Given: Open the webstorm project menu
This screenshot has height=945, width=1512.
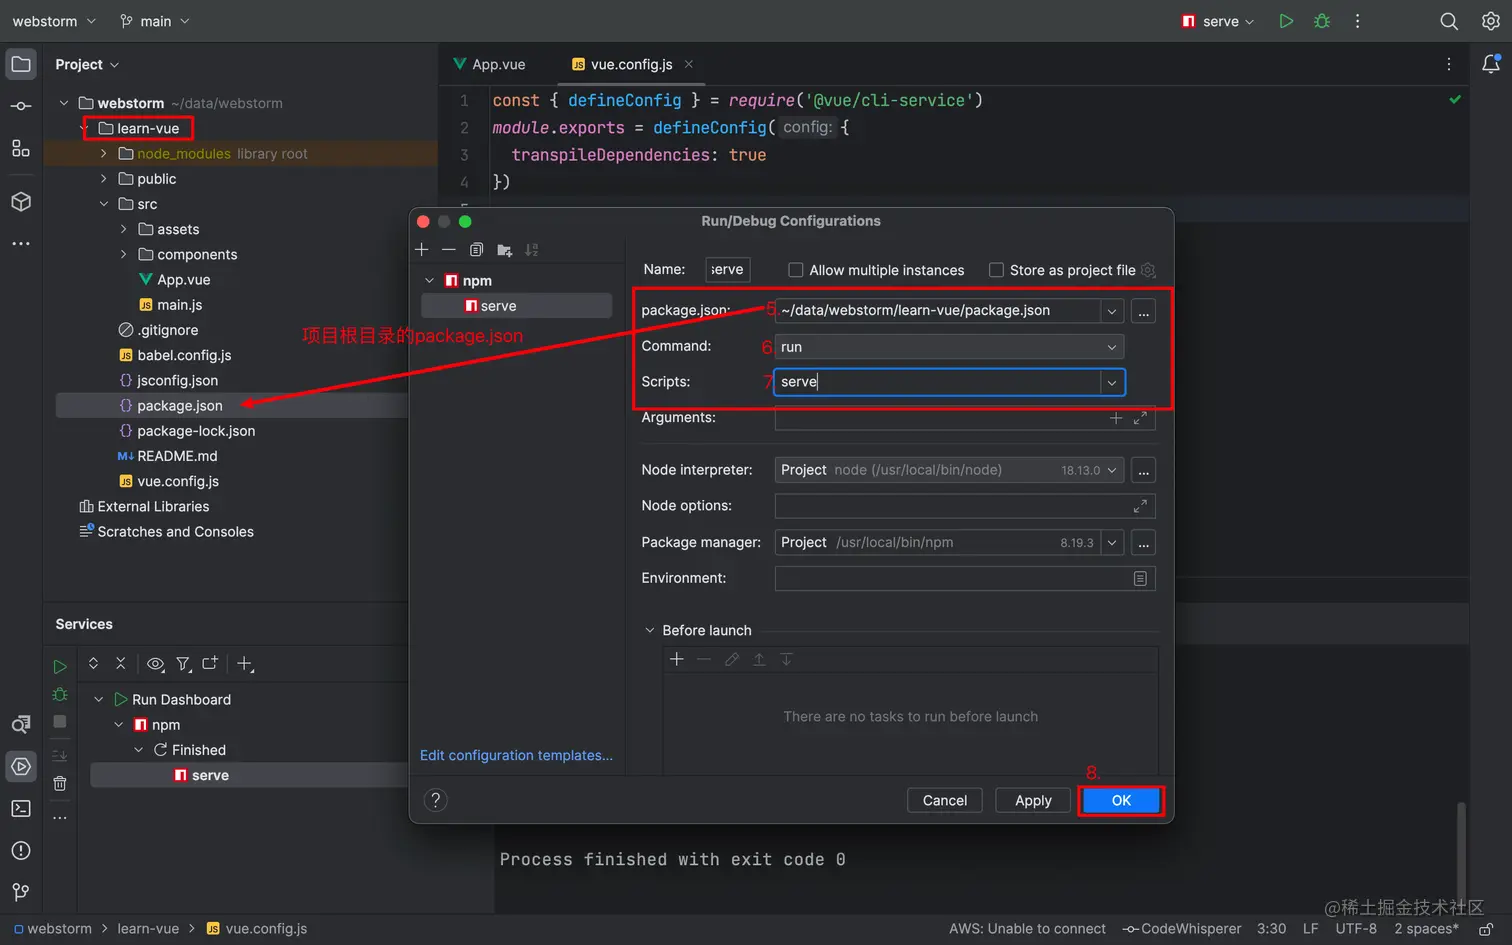Looking at the screenshot, I should point(54,21).
